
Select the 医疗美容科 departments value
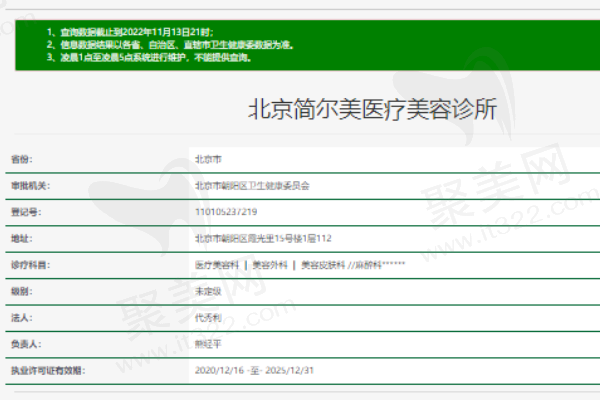pyautogui.click(x=300, y=265)
